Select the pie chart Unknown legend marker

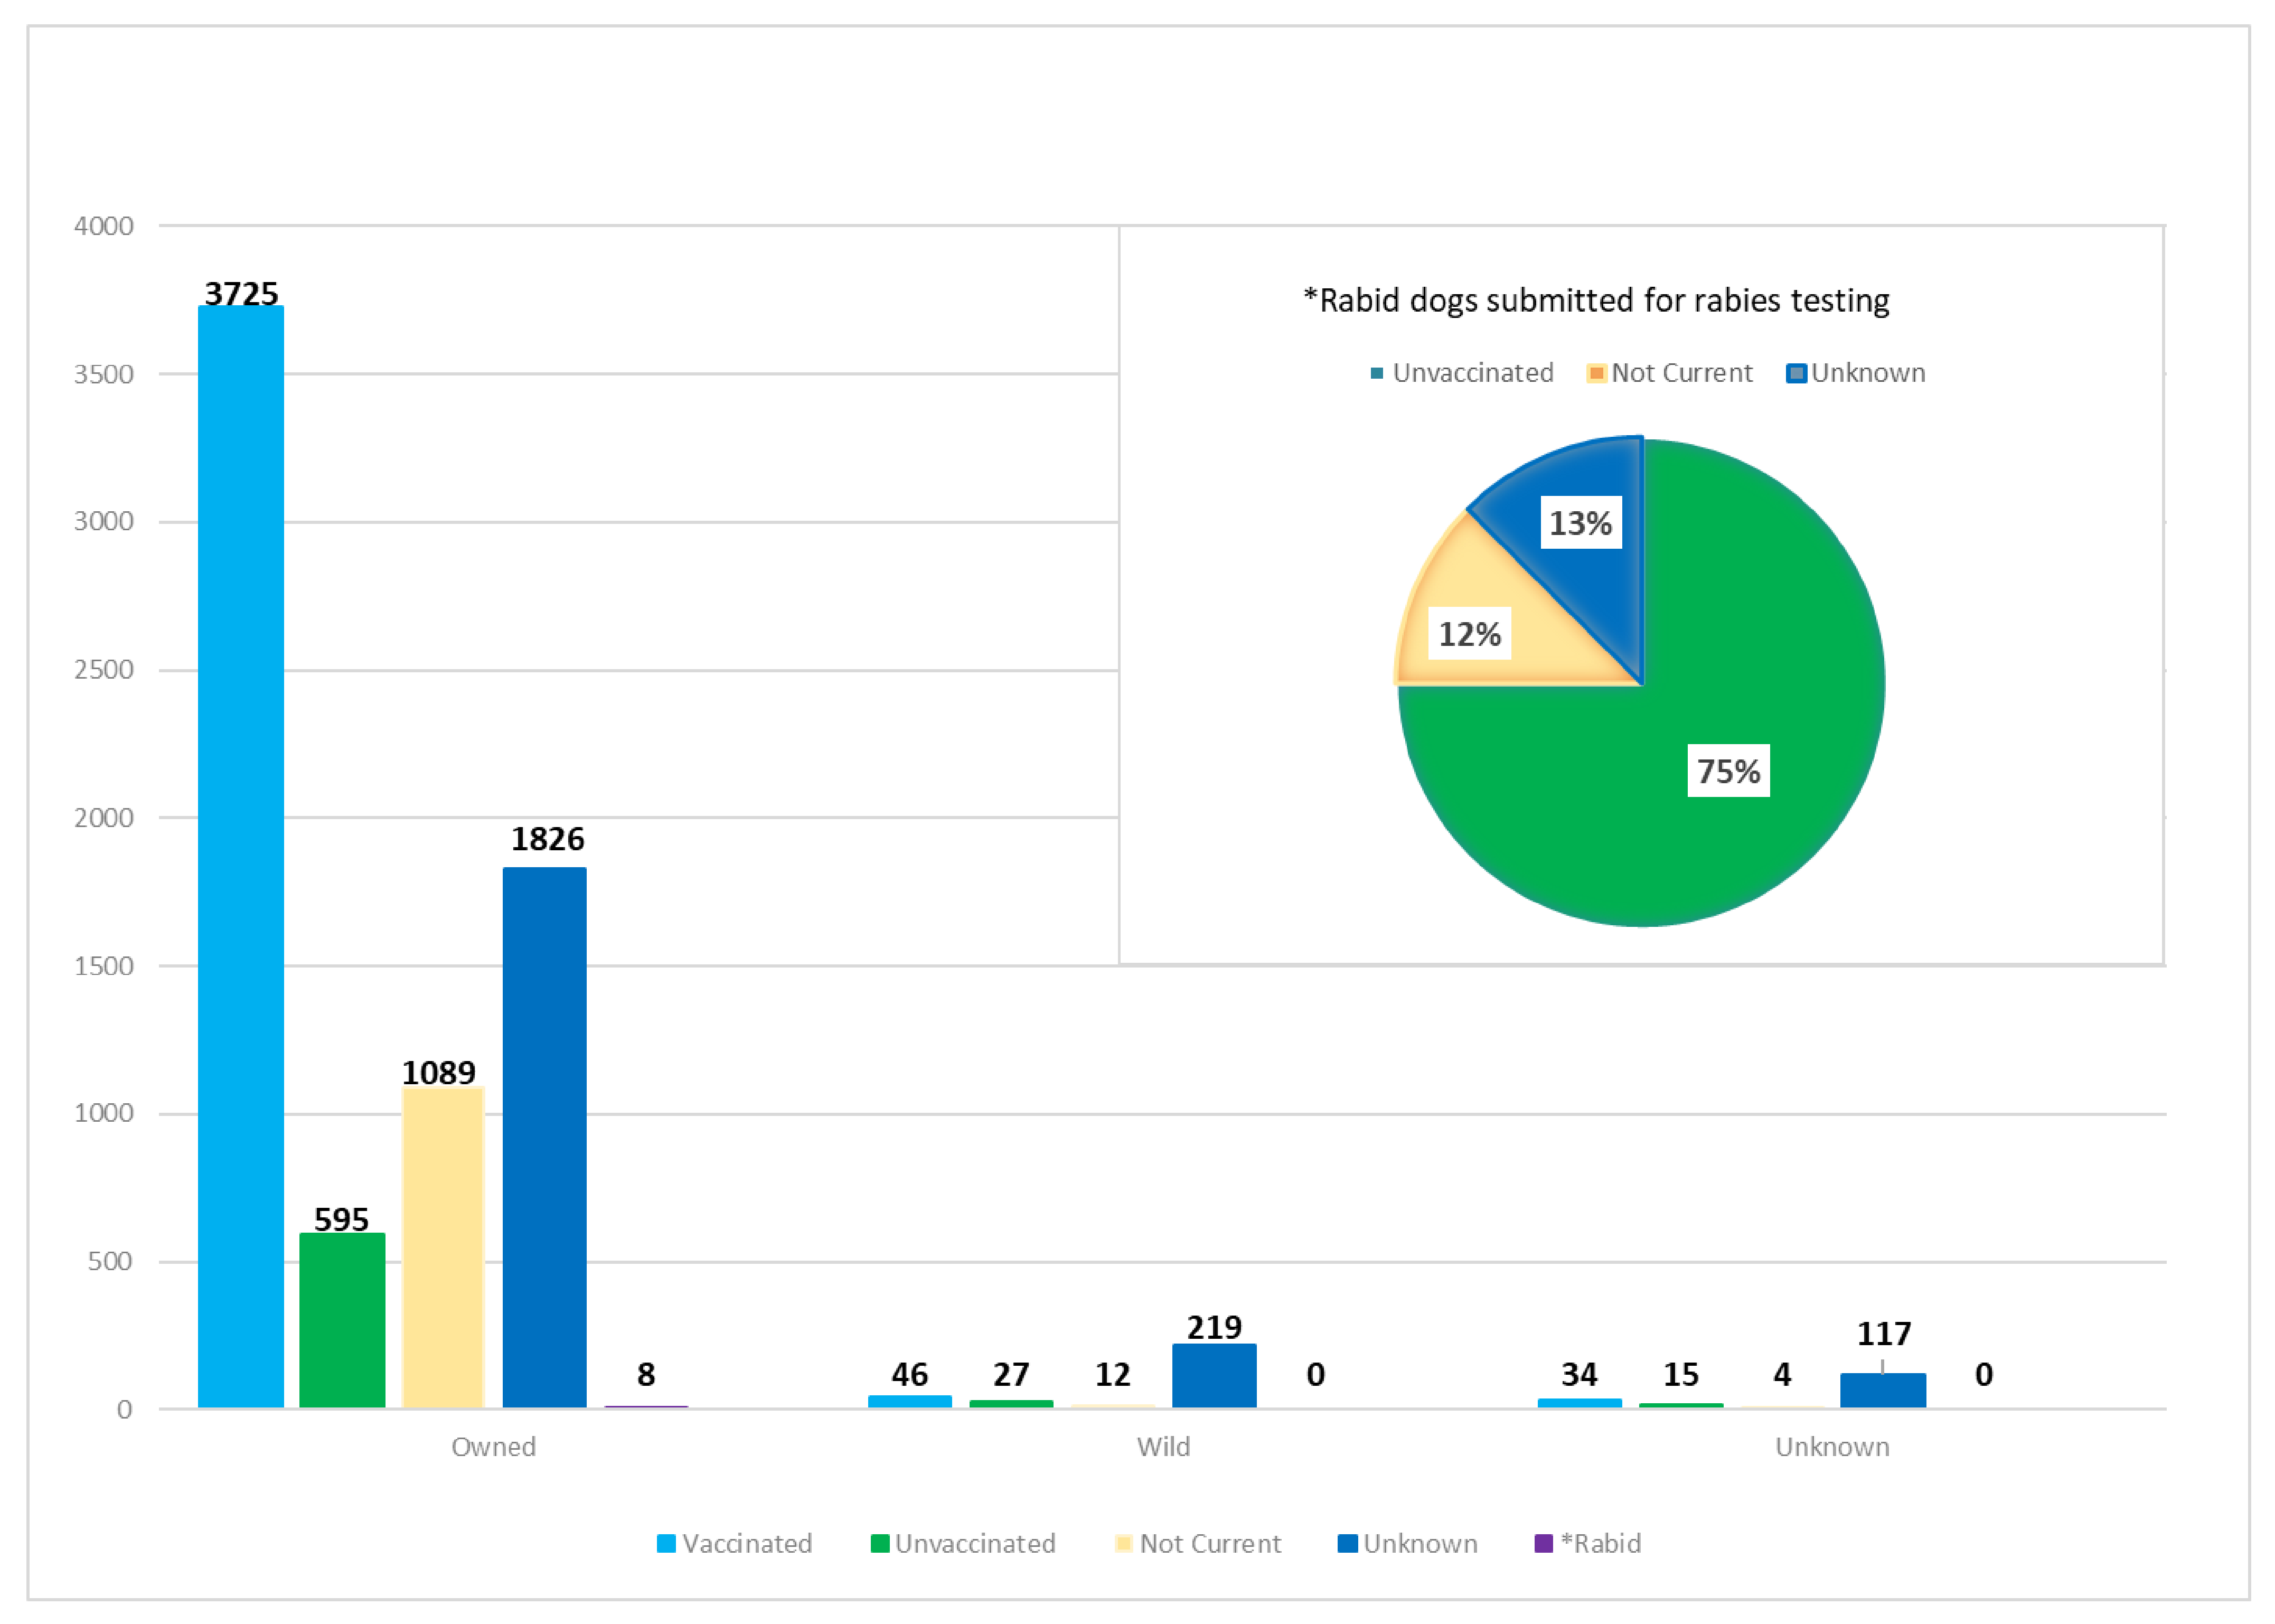click(x=1797, y=373)
